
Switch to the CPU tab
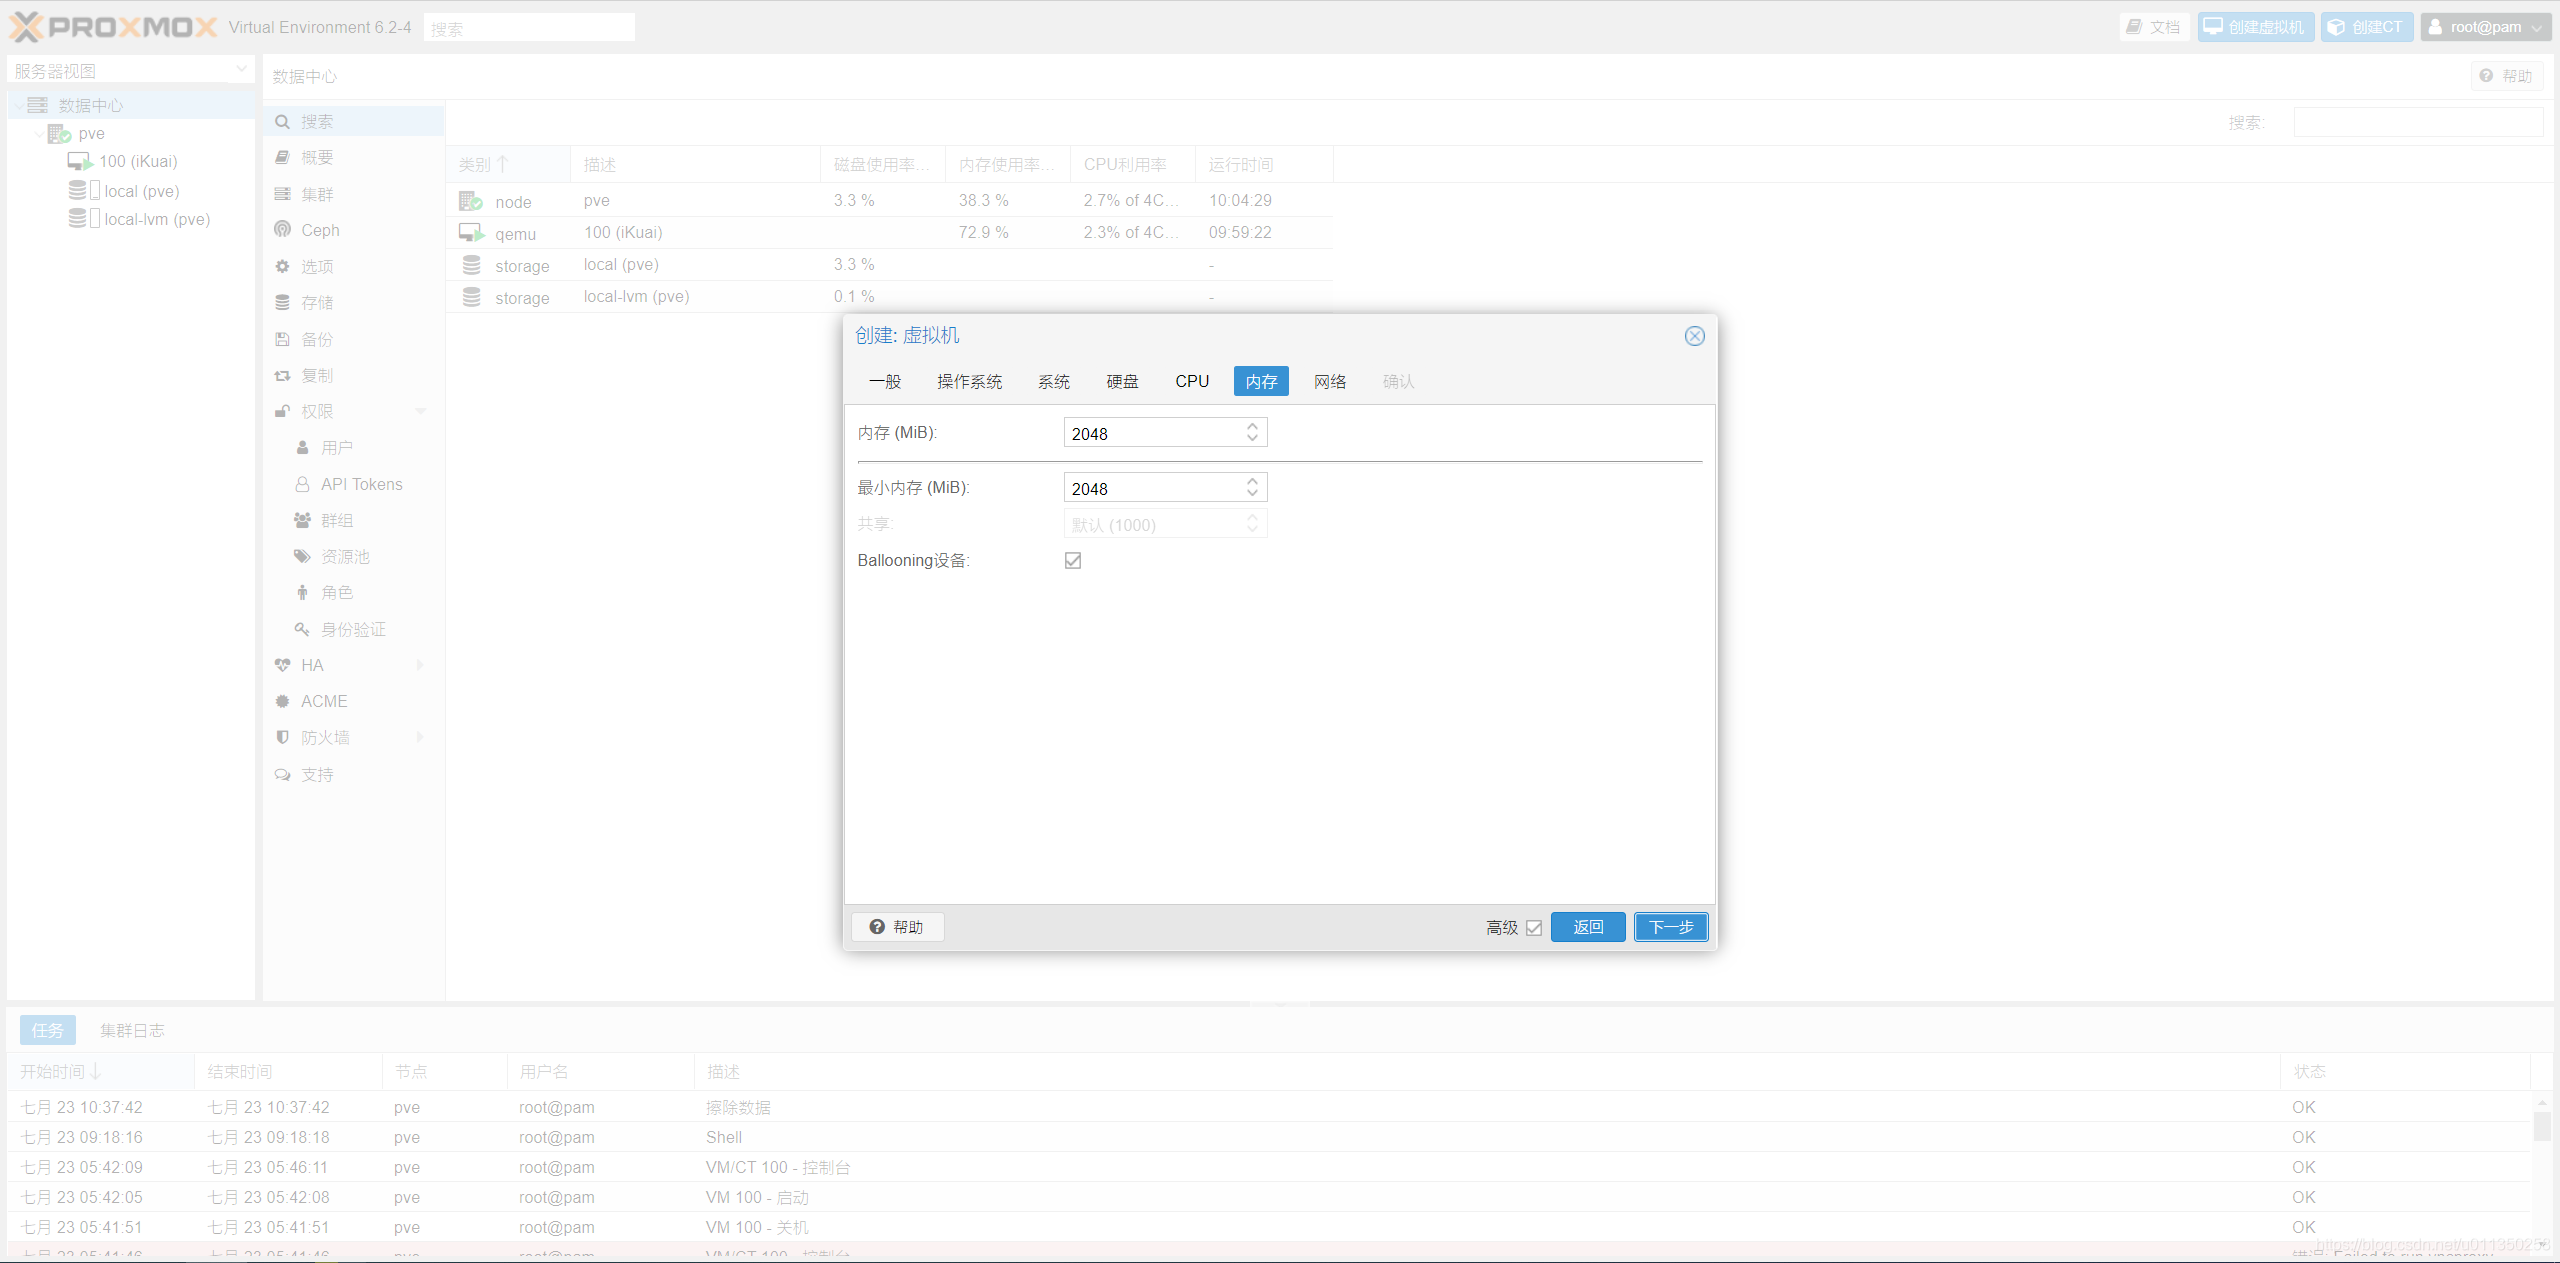pos(1192,381)
